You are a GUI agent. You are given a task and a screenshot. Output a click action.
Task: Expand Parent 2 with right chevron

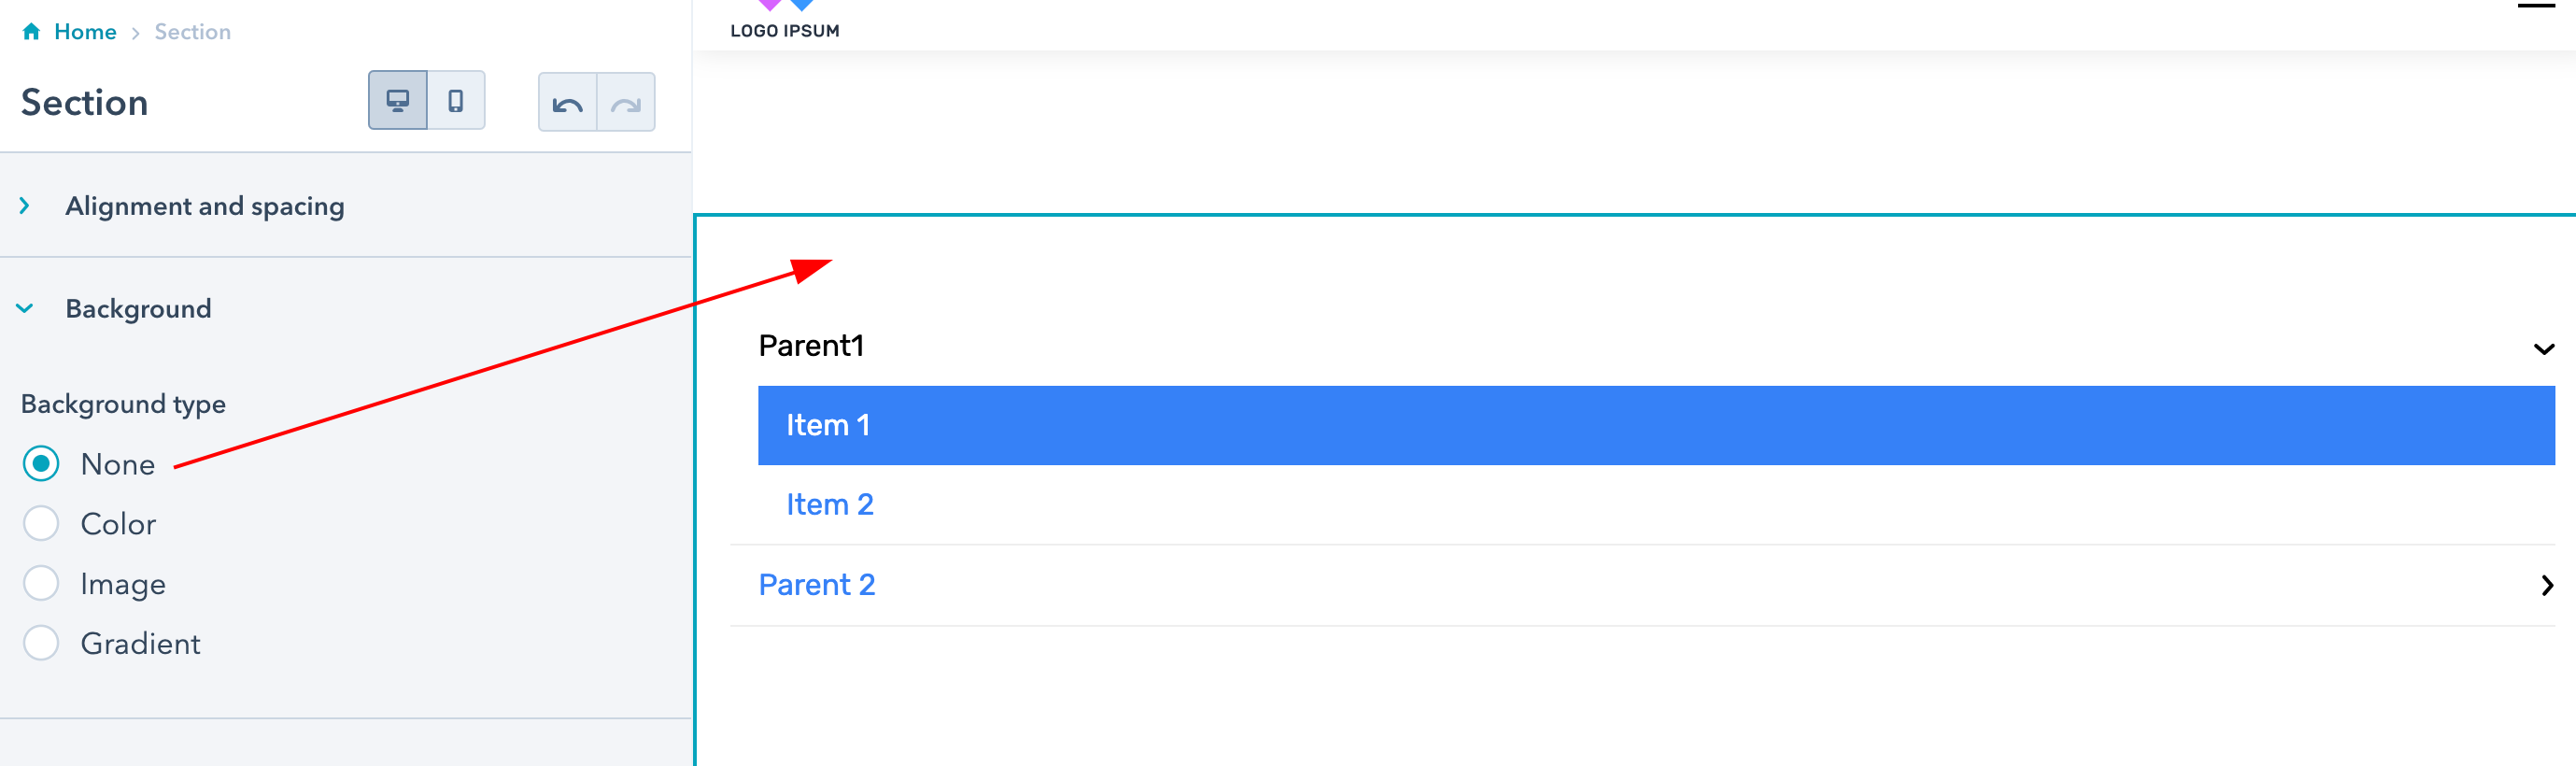(x=2547, y=586)
